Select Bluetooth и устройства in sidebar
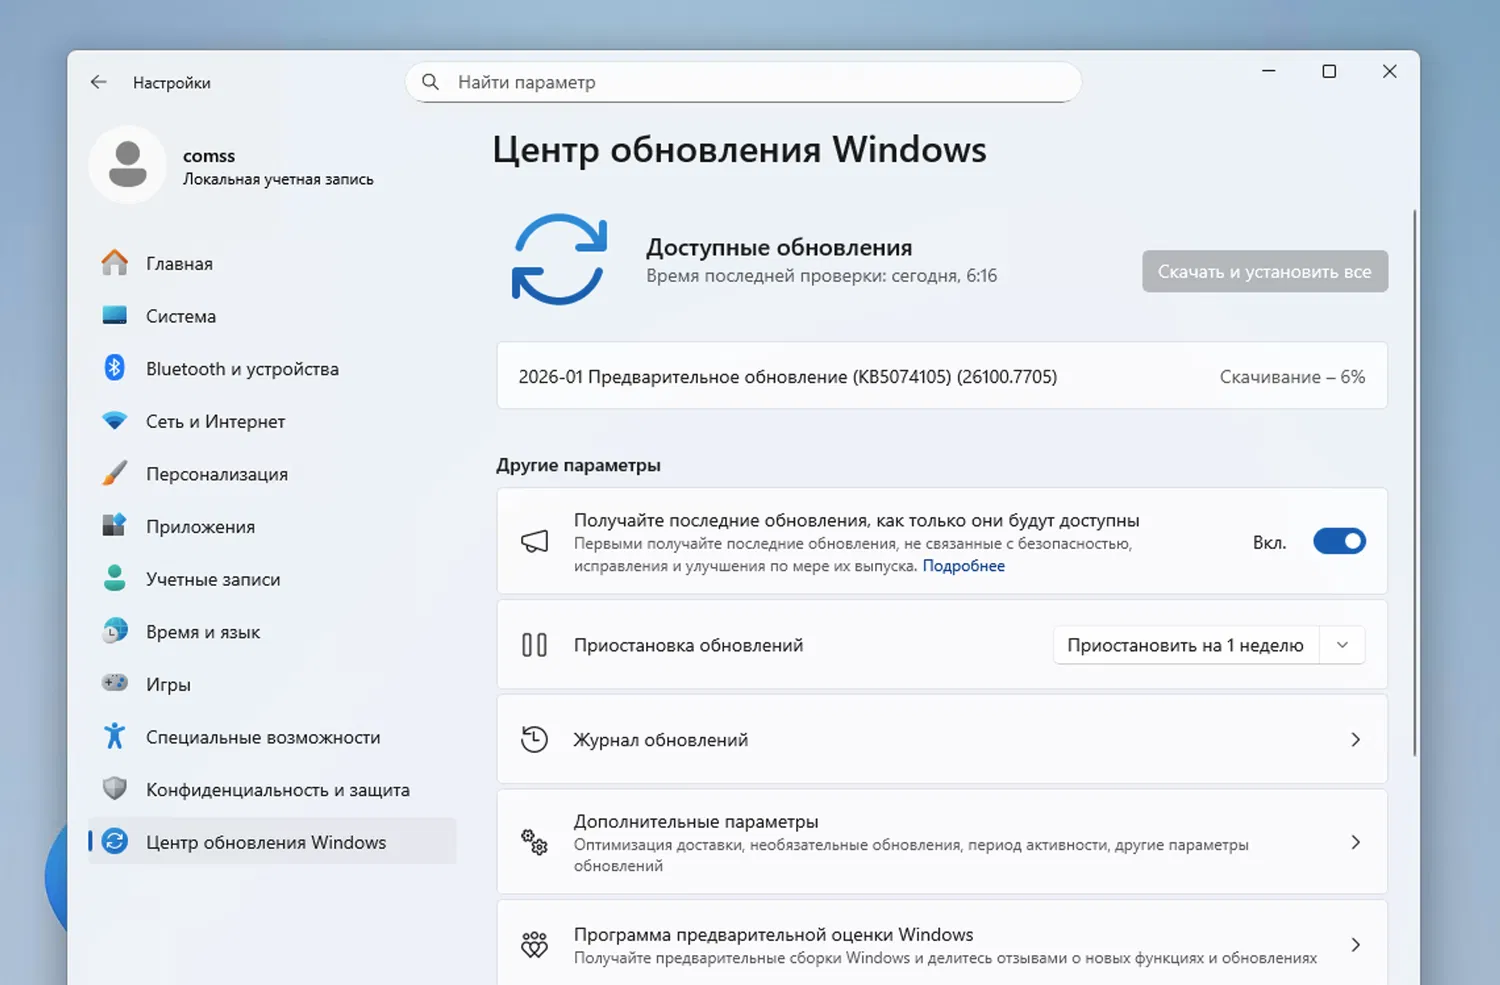The height and width of the screenshot is (985, 1500). [x=272, y=368]
